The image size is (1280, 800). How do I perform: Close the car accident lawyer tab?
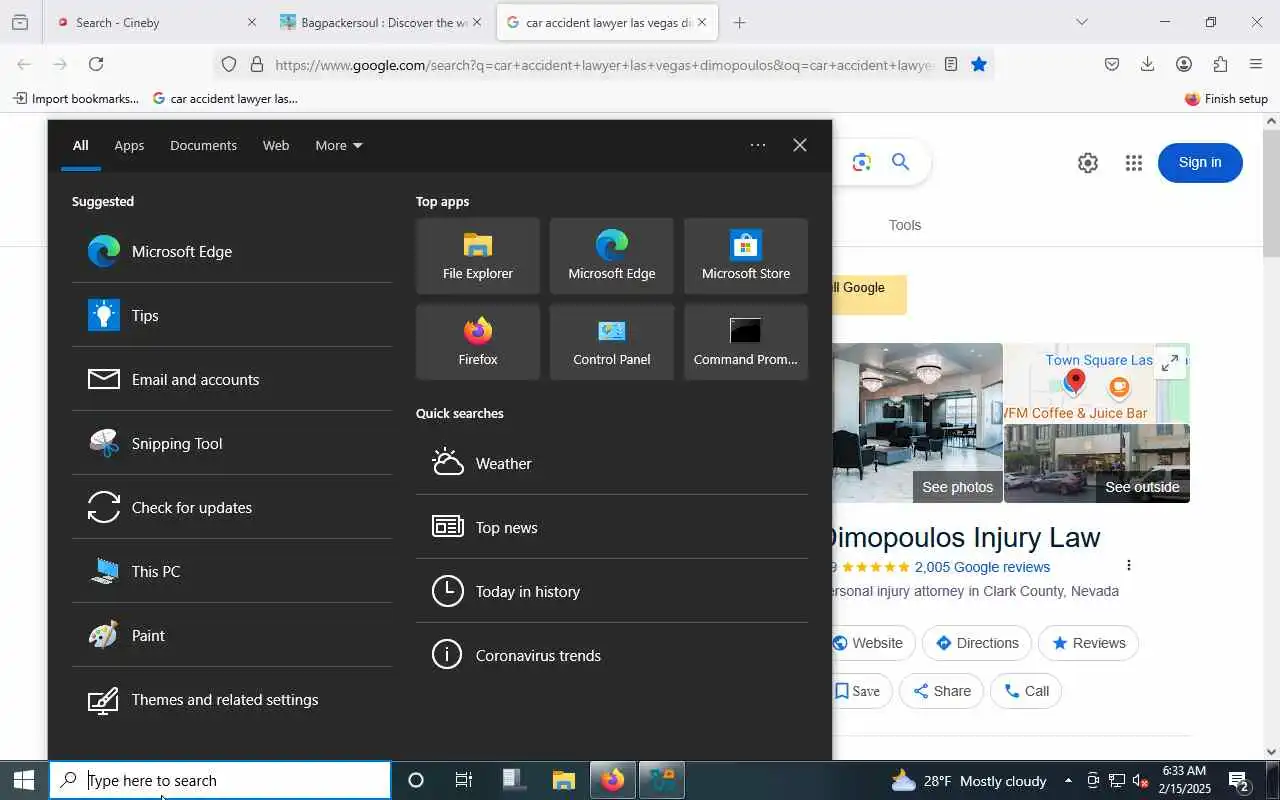coord(701,22)
